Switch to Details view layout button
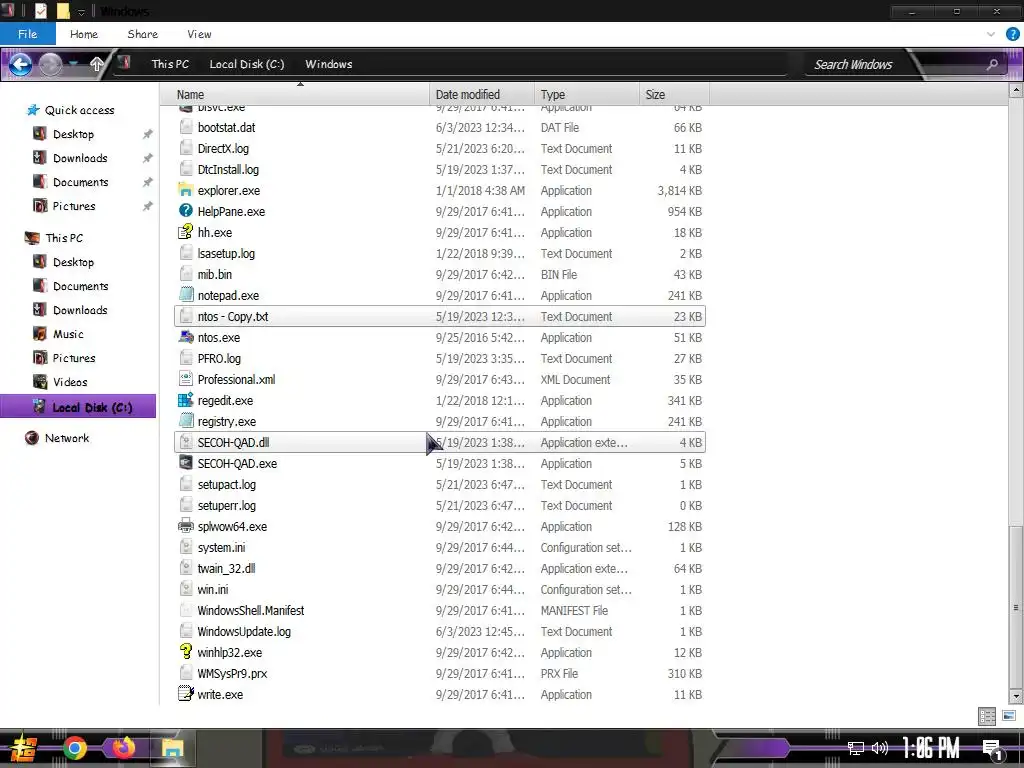 tap(987, 716)
